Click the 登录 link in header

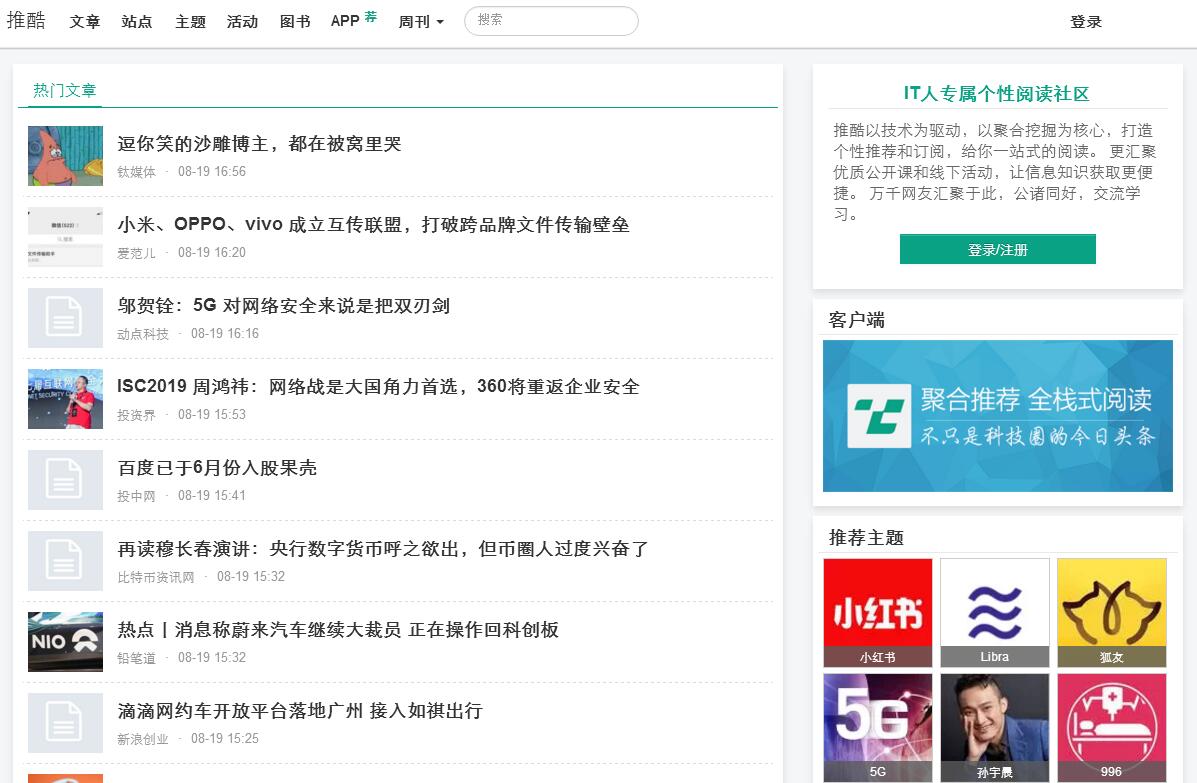(1085, 22)
